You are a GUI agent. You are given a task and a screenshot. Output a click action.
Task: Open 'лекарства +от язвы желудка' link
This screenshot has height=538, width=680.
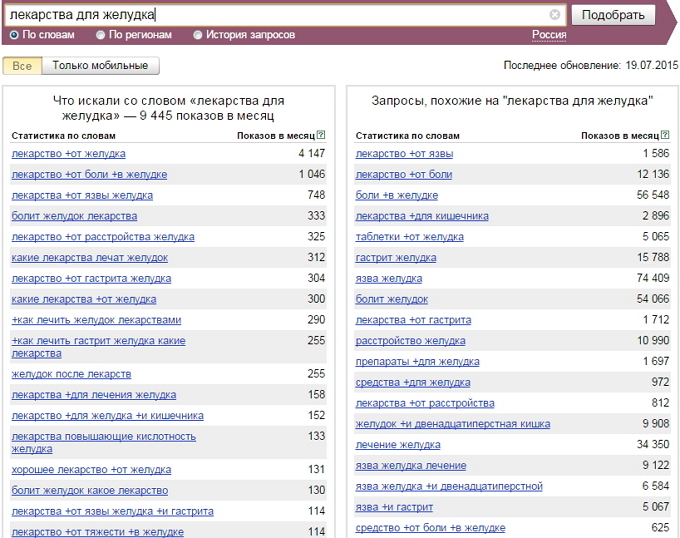click(x=82, y=195)
